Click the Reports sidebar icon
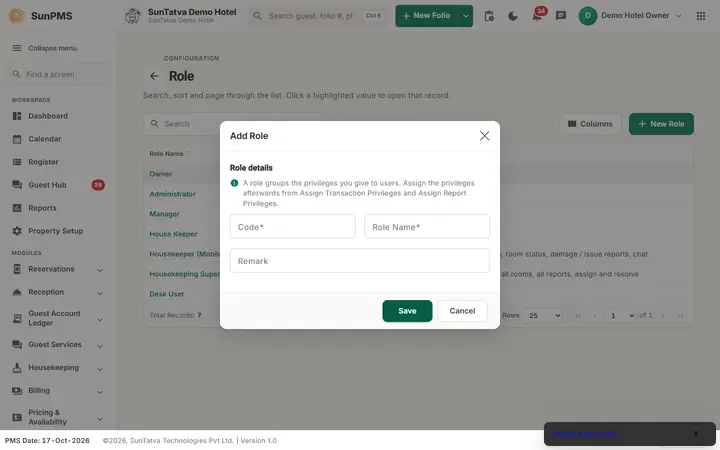Viewport: 720px width, 450px height. (x=17, y=208)
